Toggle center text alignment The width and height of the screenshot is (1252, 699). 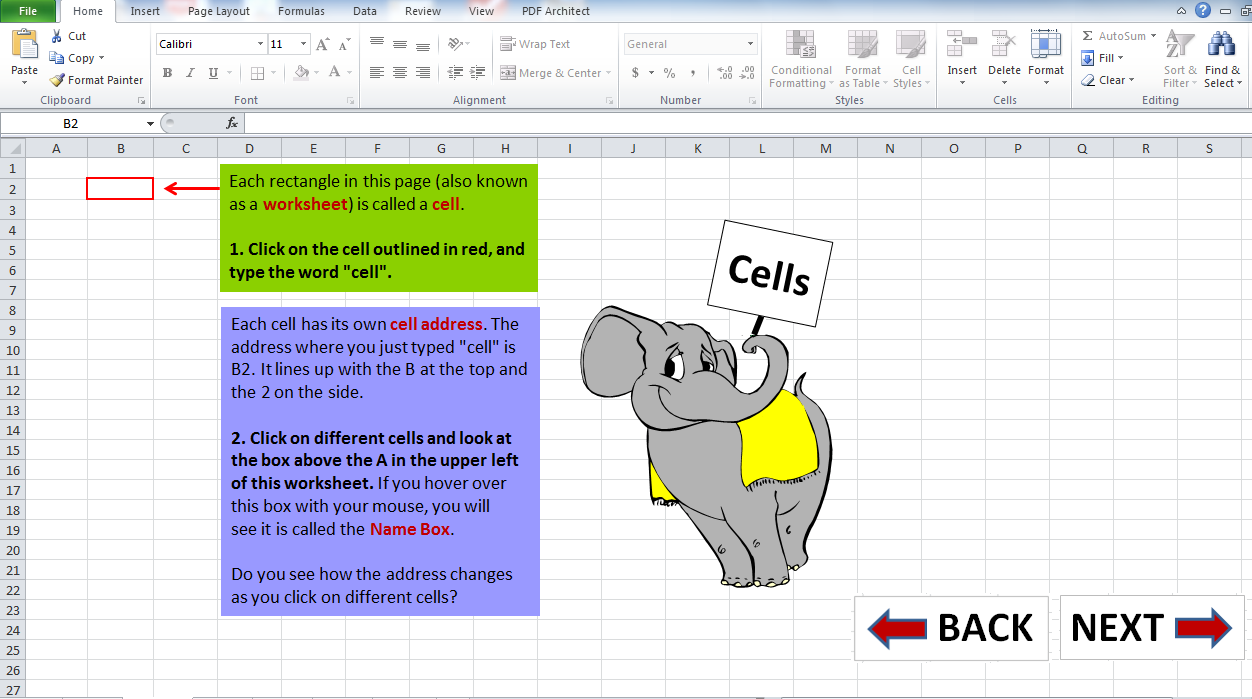[x=399, y=72]
